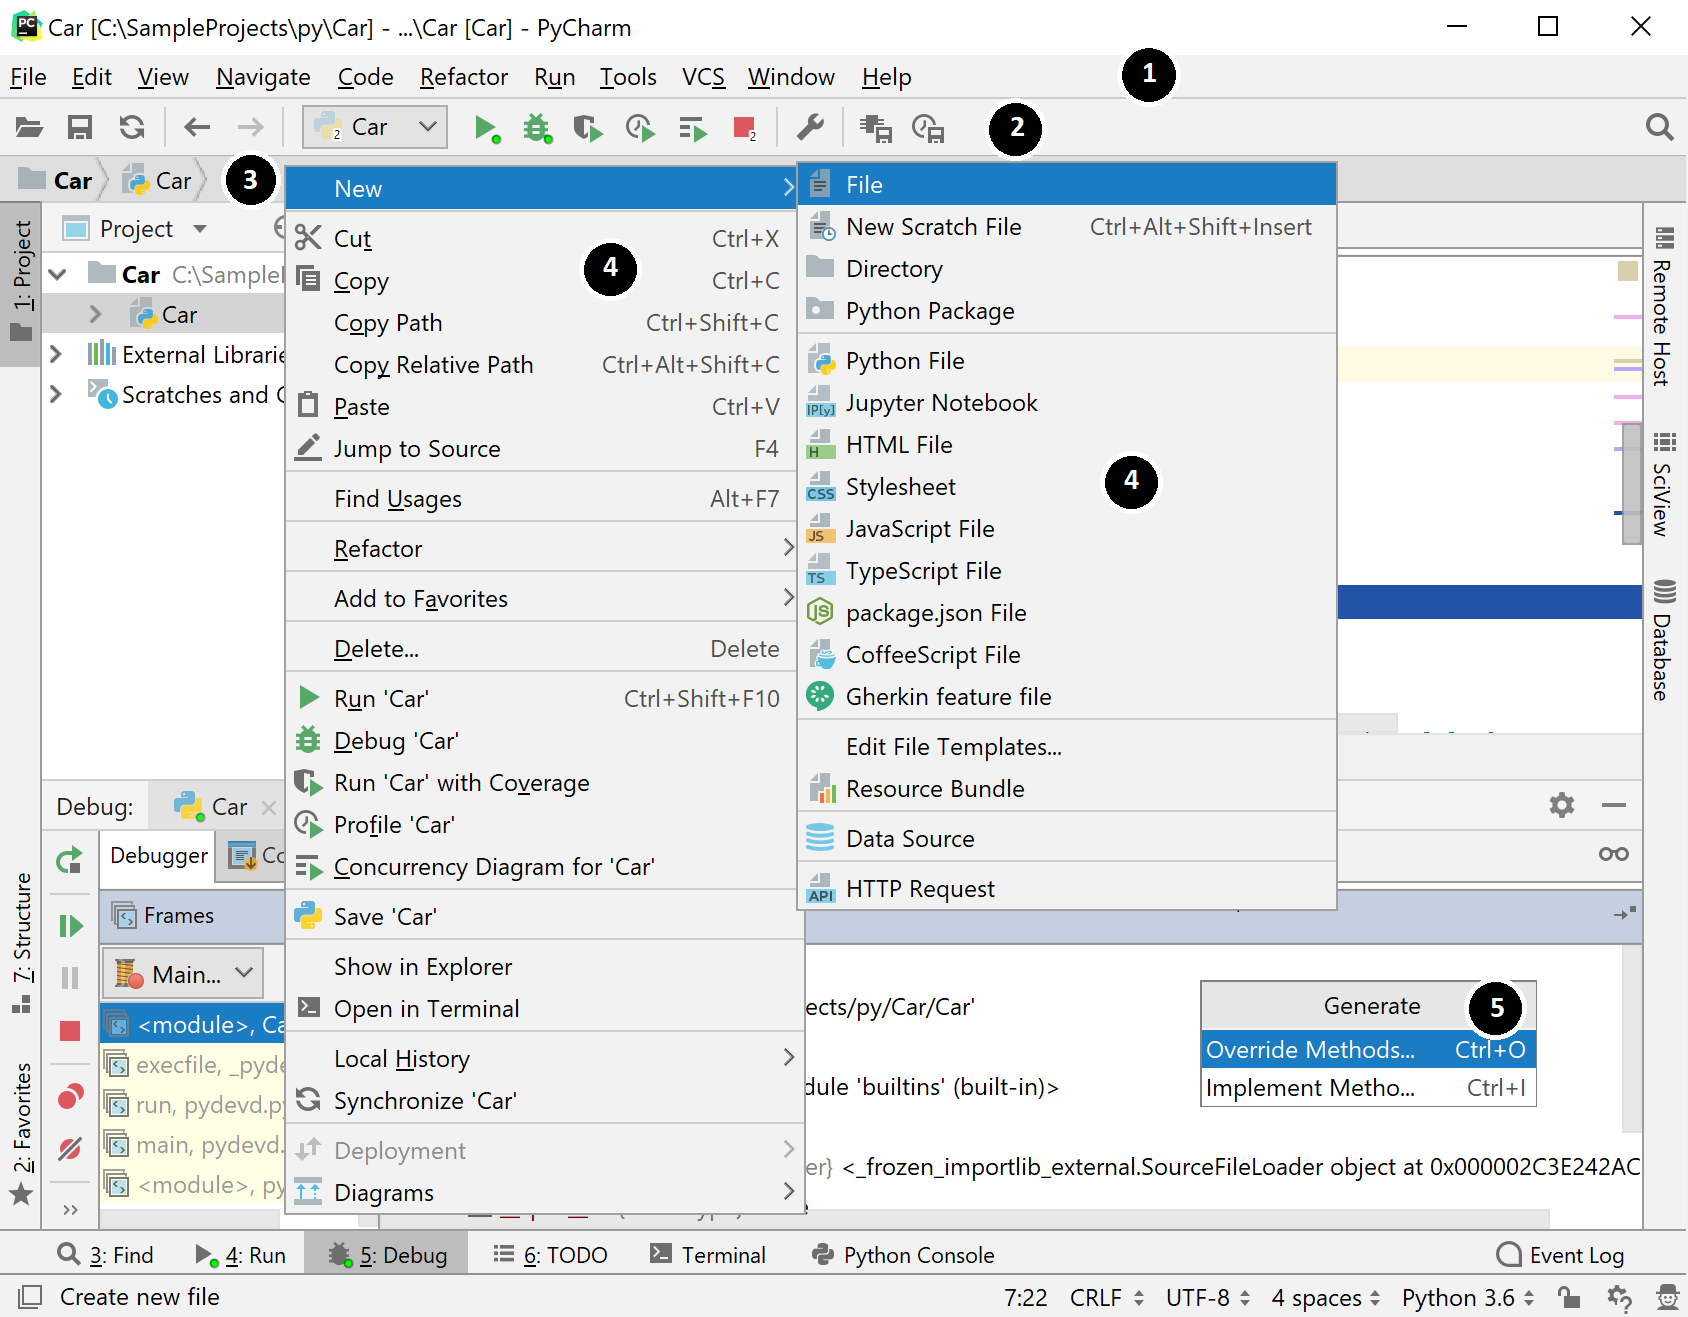Click the Concurrency Diagram toolbar icon
This screenshot has width=1688, height=1317.
click(692, 128)
